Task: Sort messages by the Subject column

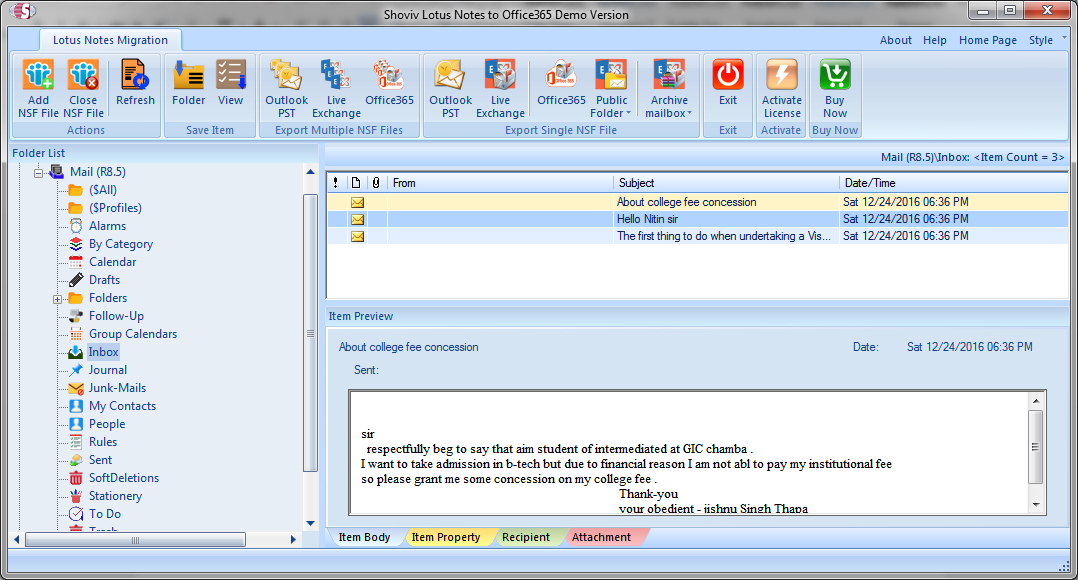Action: (x=726, y=183)
